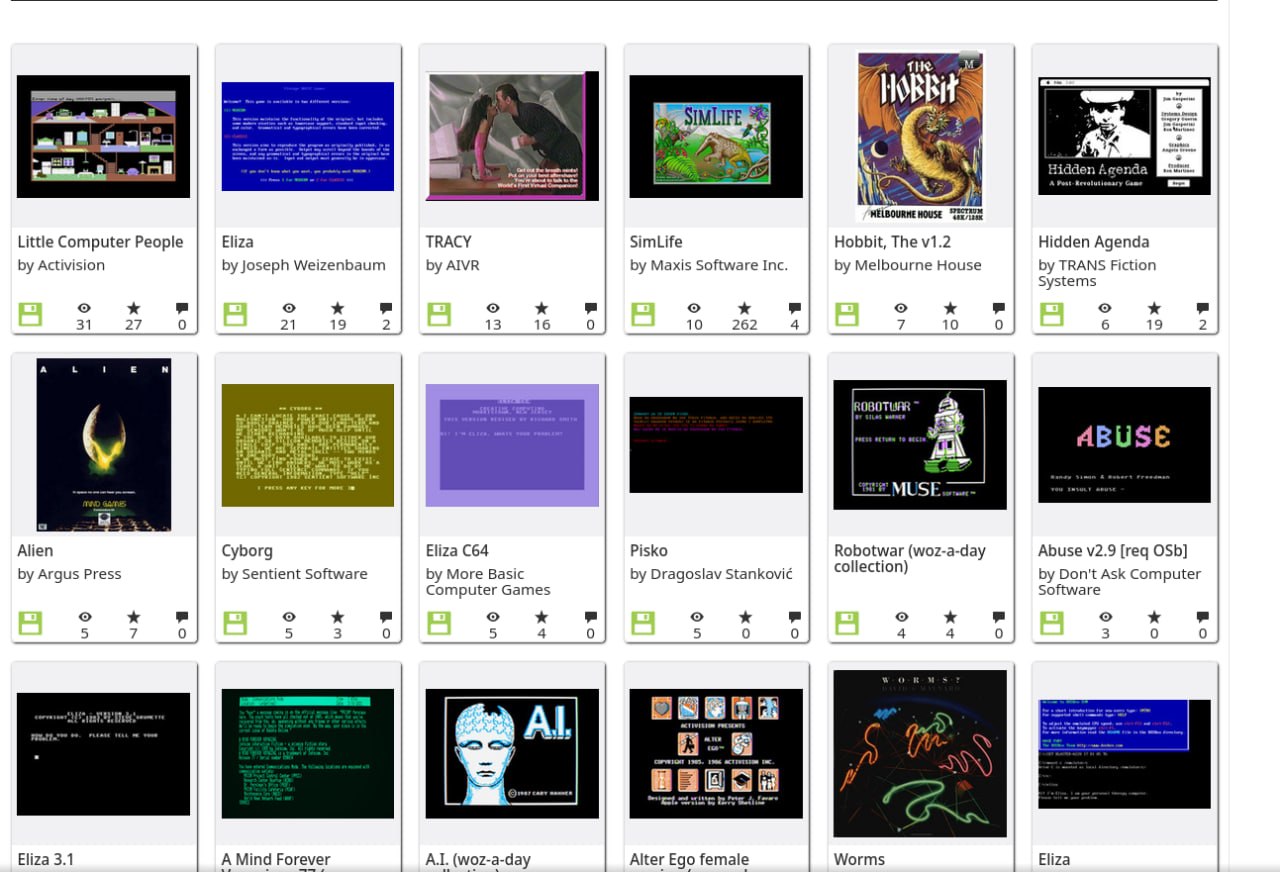Open the Hobbit, The v1.2 title link
This screenshot has width=1280, height=872.
point(892,242)
